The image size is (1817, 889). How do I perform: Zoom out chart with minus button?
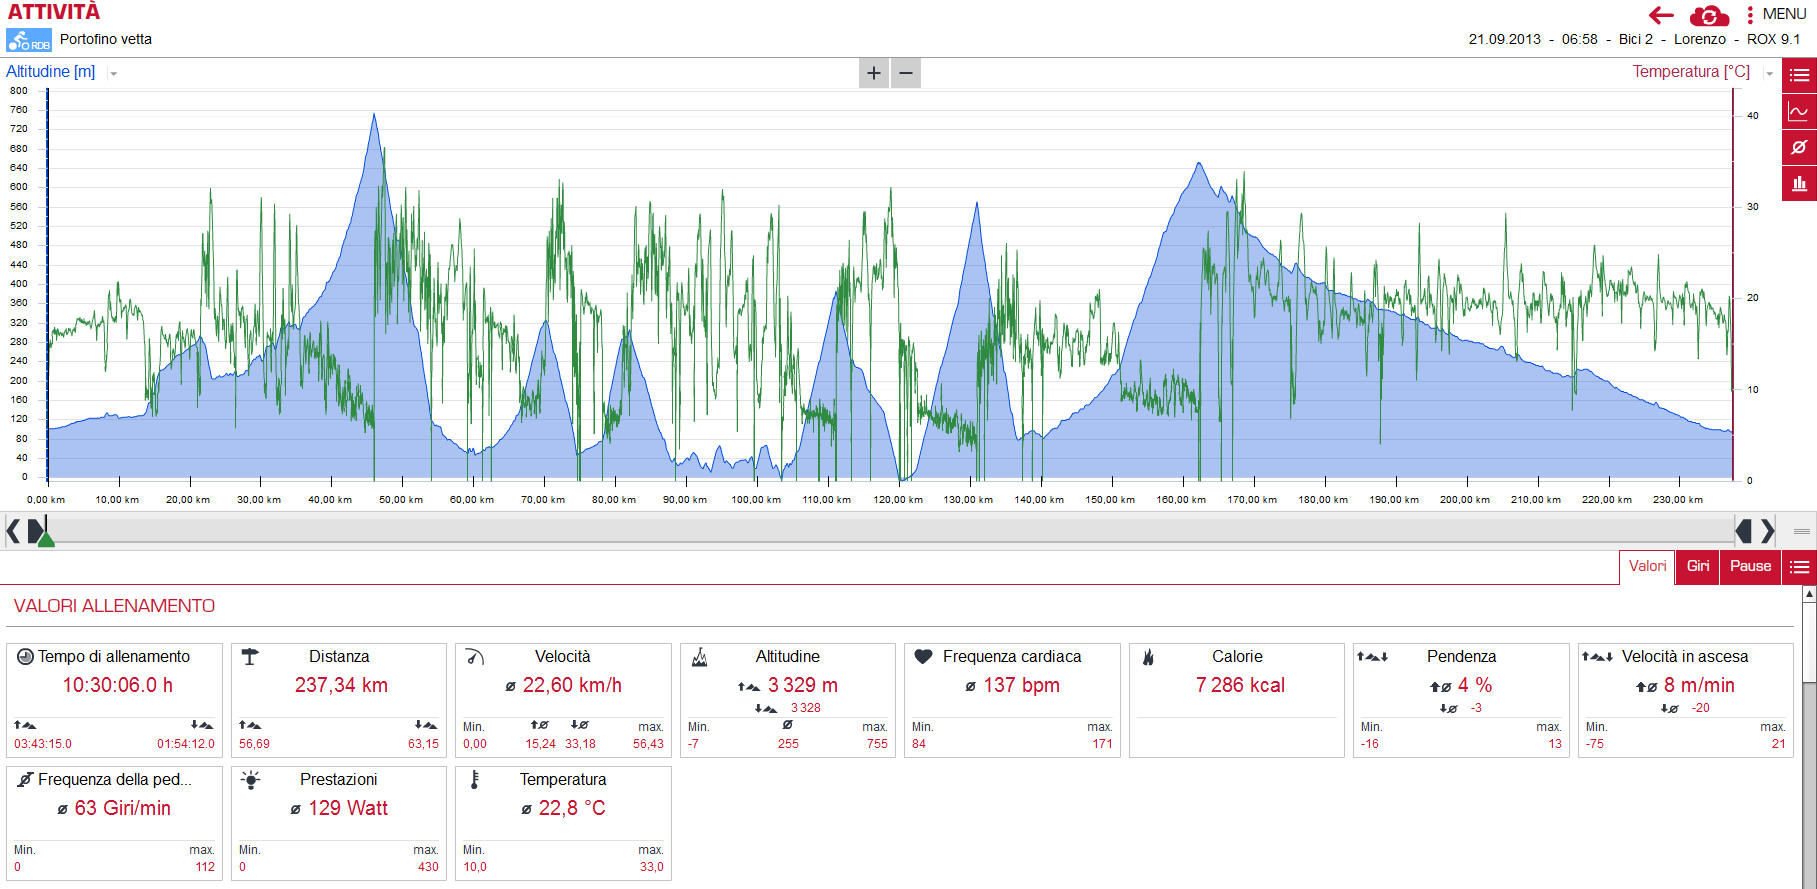[x=906, y=73]
